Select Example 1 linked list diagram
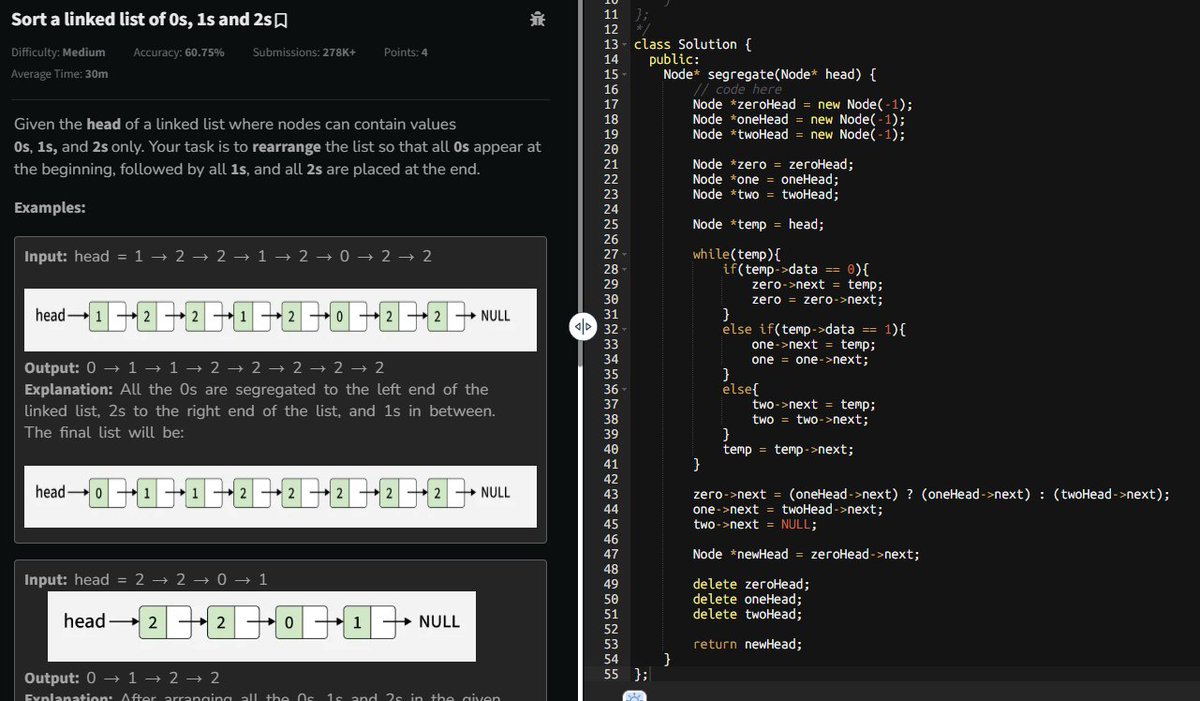The width and height of the screenshot is (1200, 701). coord(280,318)
